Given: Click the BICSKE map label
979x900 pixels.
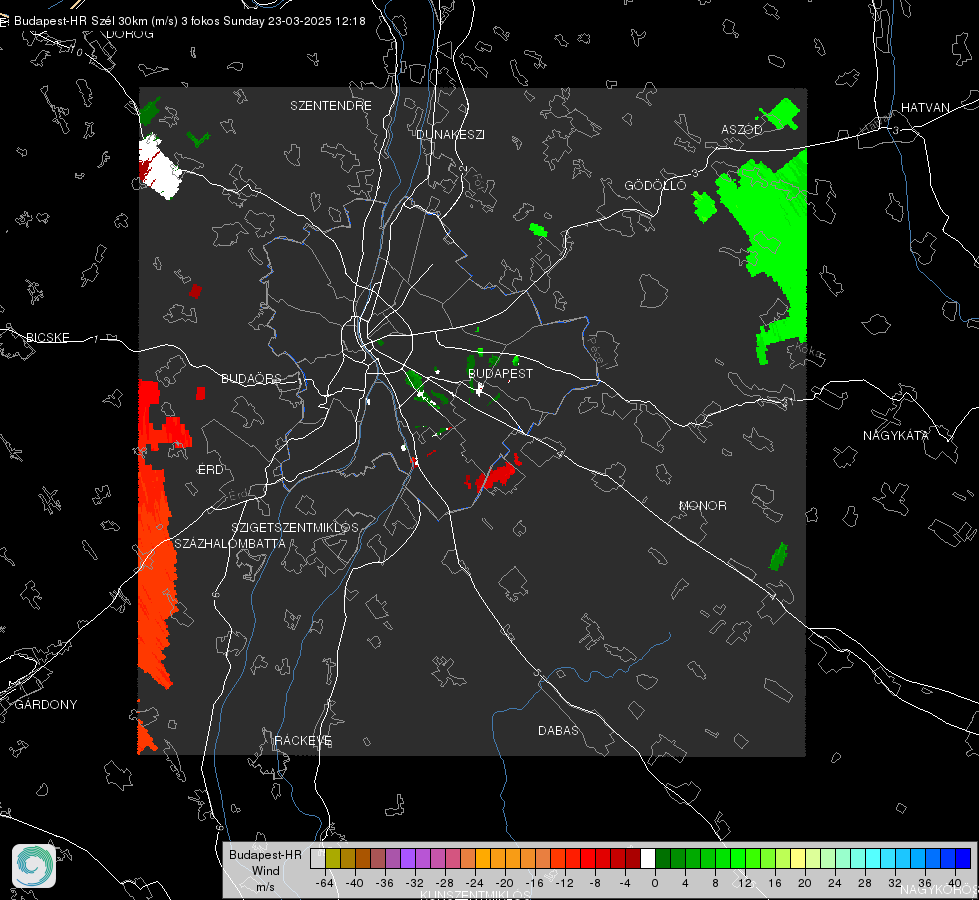Looking at the screenshot, I should point(47,337).
